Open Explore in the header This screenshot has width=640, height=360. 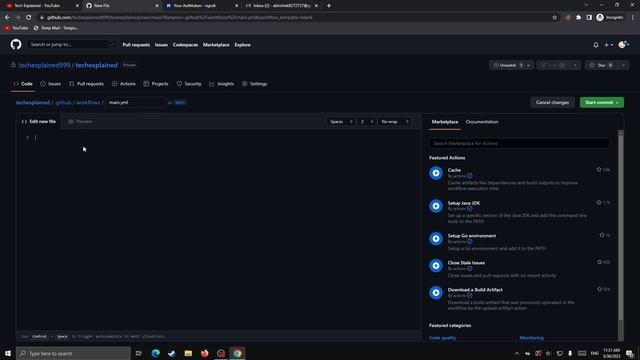click(x=242, y=45)
